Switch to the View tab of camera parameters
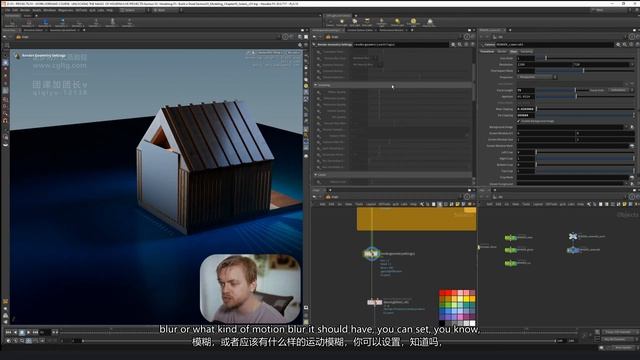This screenshot has height=360, width=640. 513,51
